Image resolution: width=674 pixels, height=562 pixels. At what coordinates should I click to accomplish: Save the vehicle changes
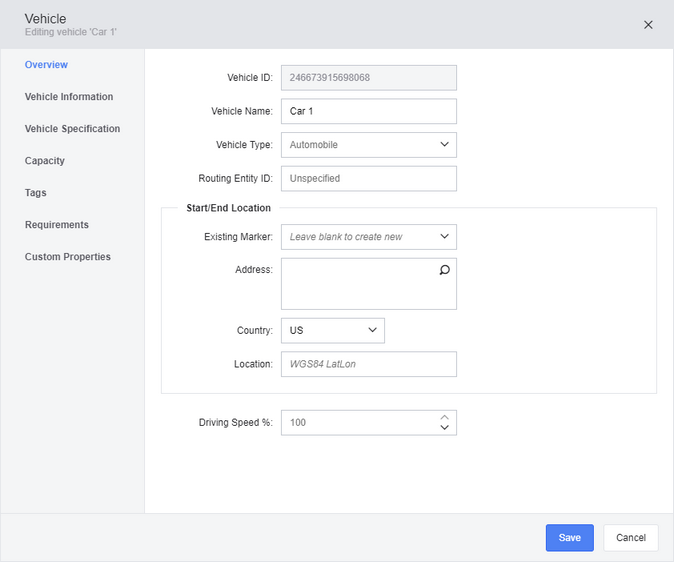click(570, 537)
